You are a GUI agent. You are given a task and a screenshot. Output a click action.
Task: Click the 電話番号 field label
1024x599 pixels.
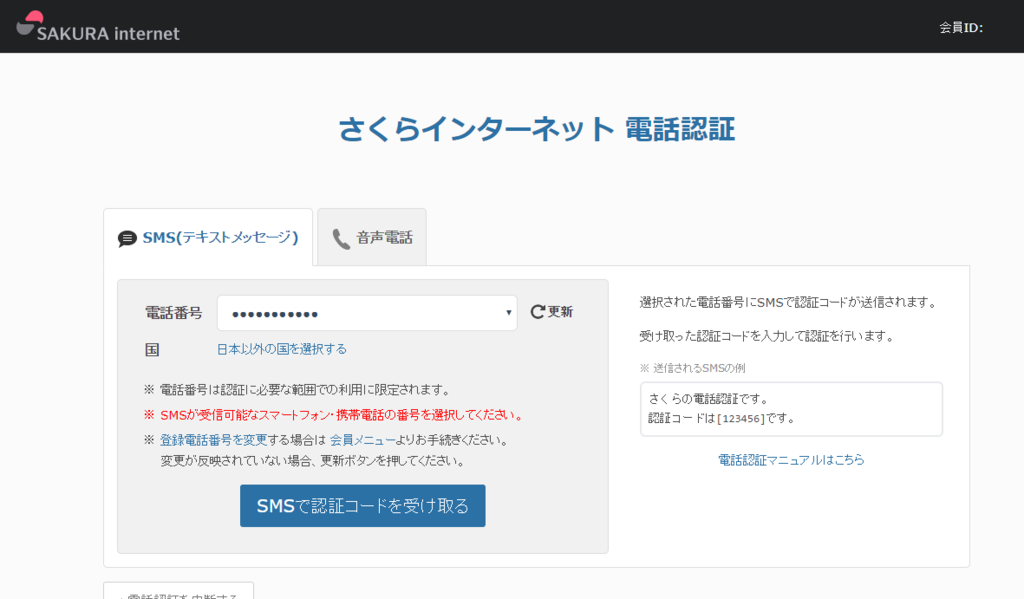coord(173,313)
